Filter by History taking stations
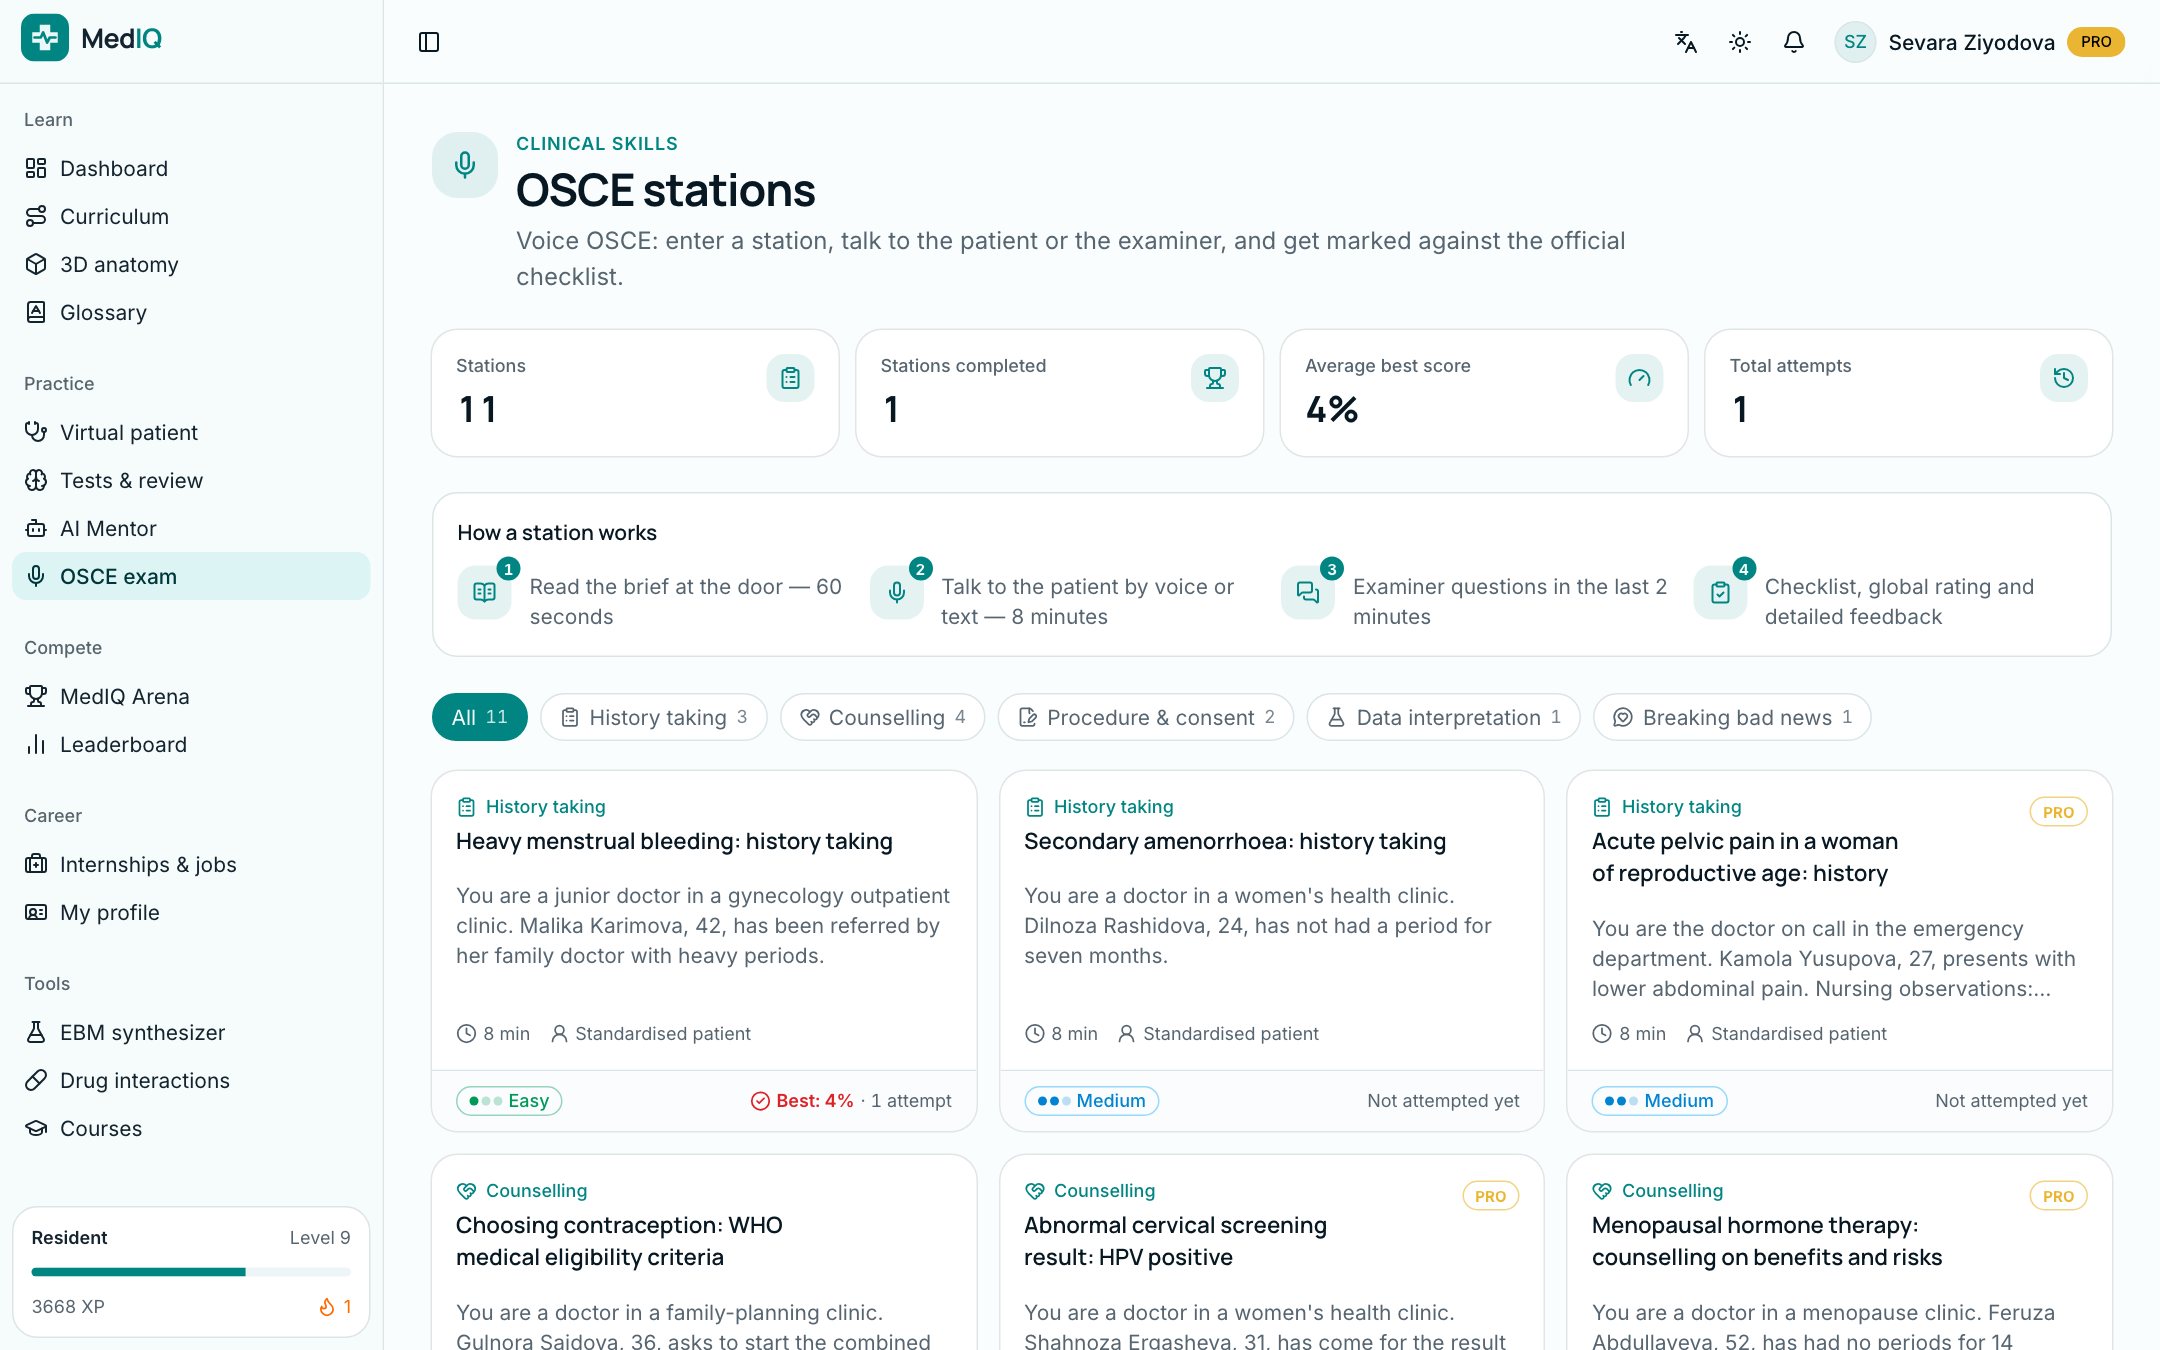The width and height of the screenshot is (2160, 1350). coord(654,717)
